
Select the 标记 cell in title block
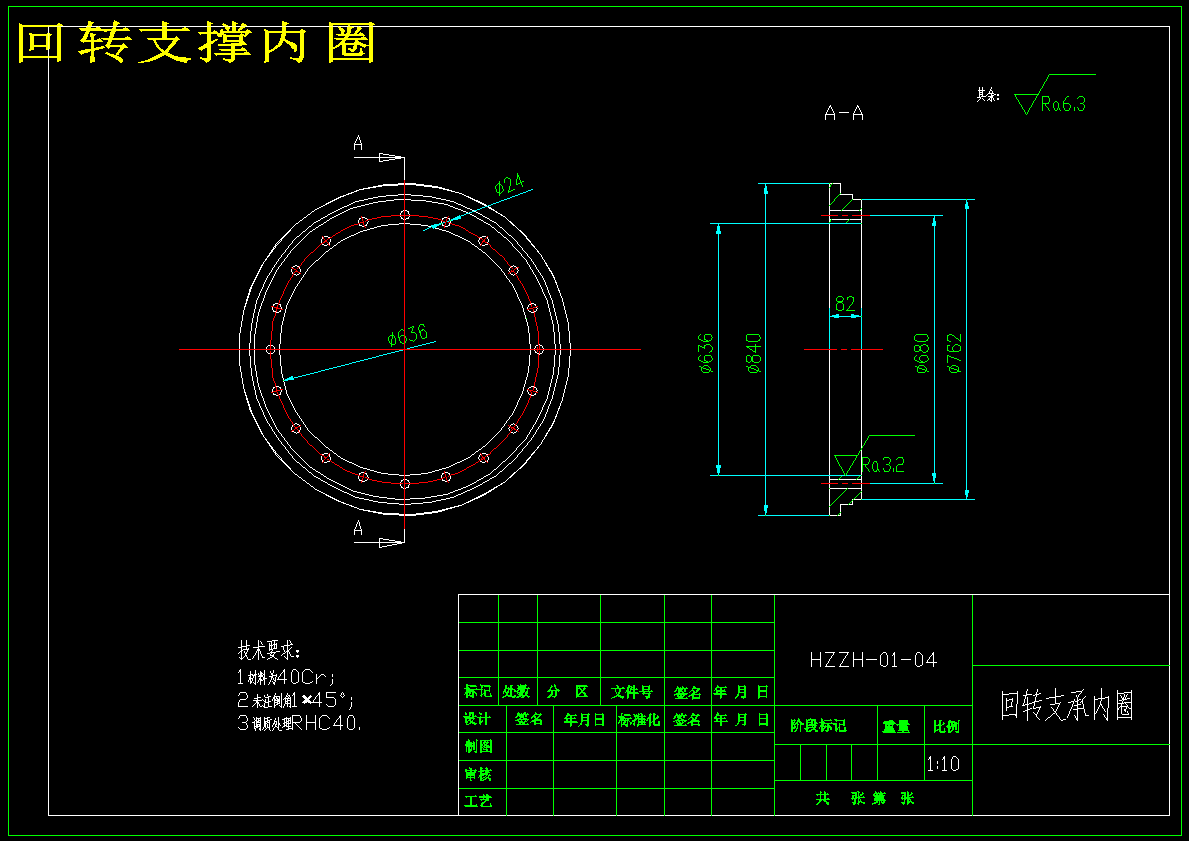478,692
